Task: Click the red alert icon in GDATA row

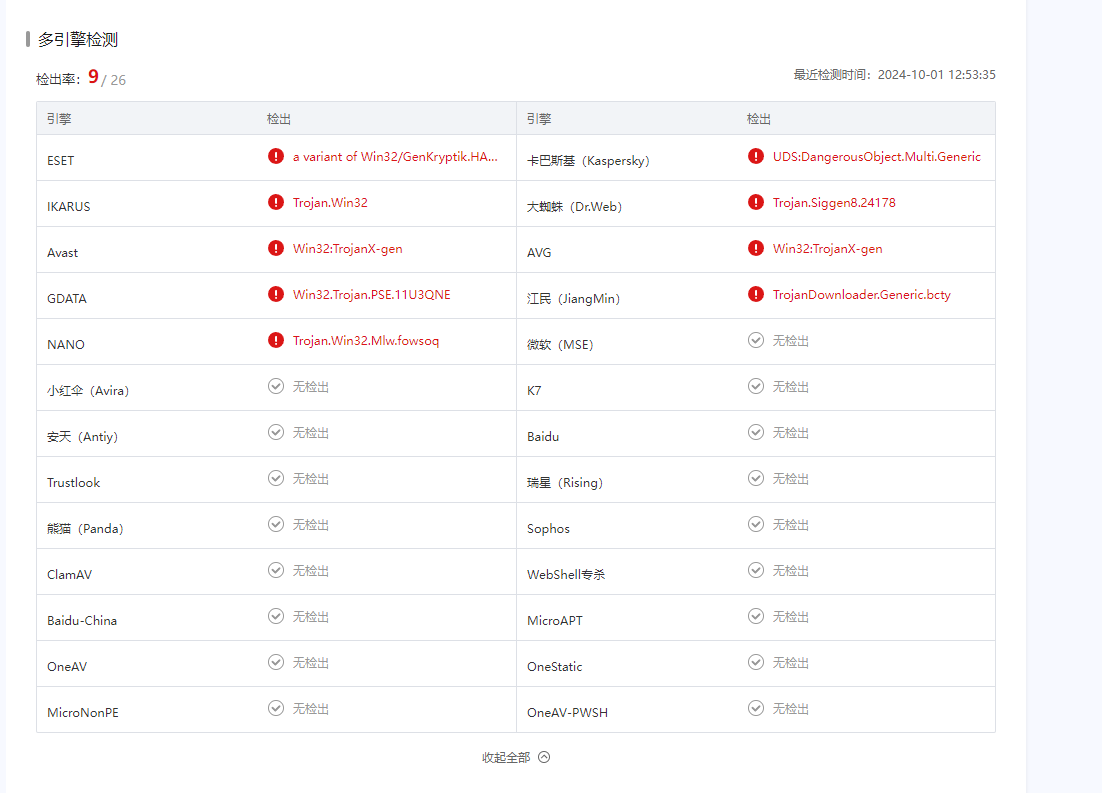Action: (276, 294)
